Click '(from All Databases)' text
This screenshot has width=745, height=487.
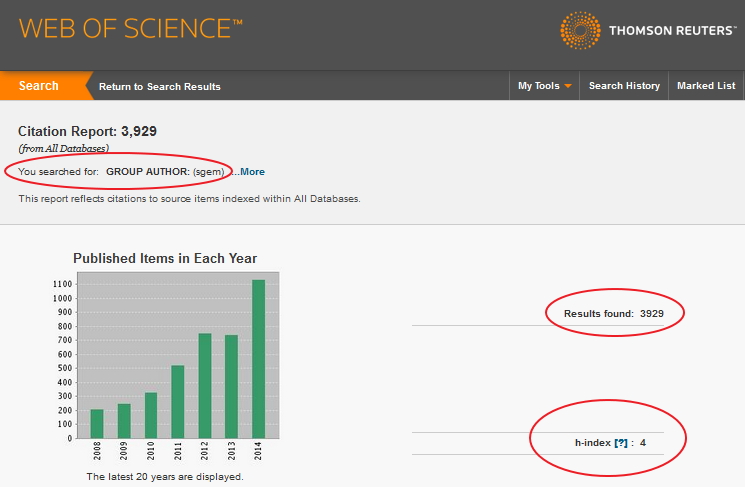pos(64,148)
